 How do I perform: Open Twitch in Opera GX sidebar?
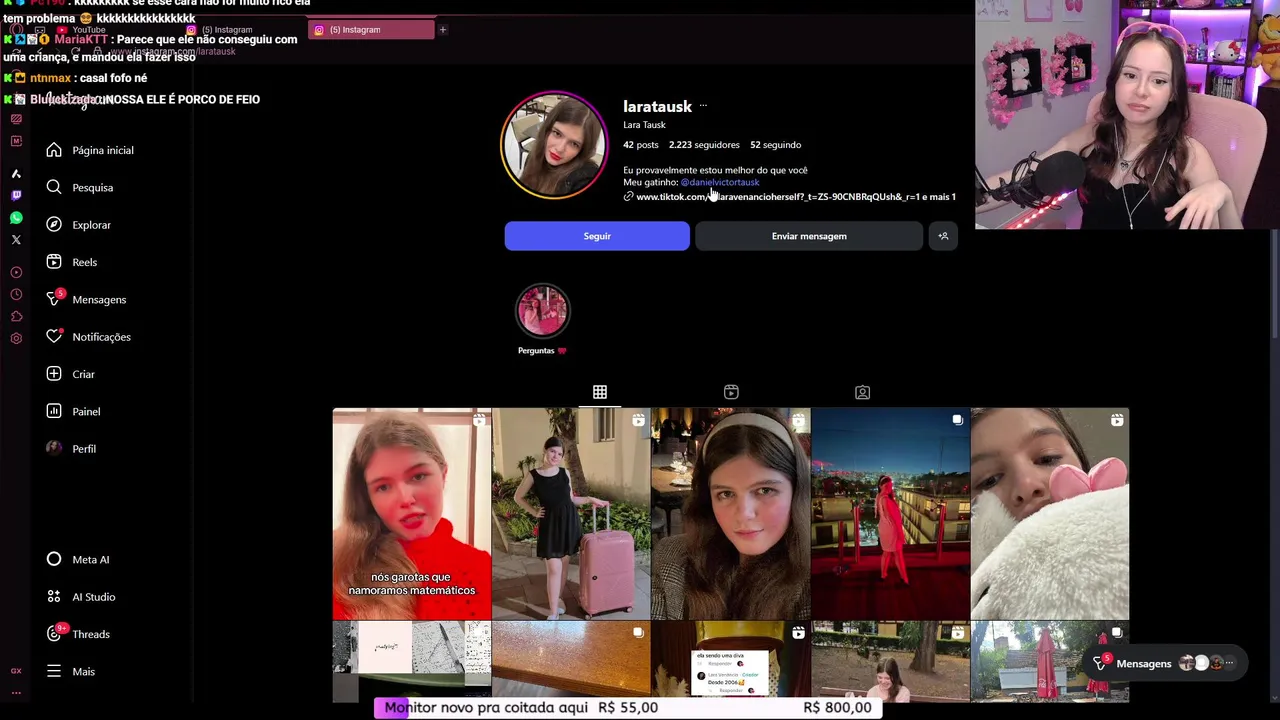[x=16, y=195]
